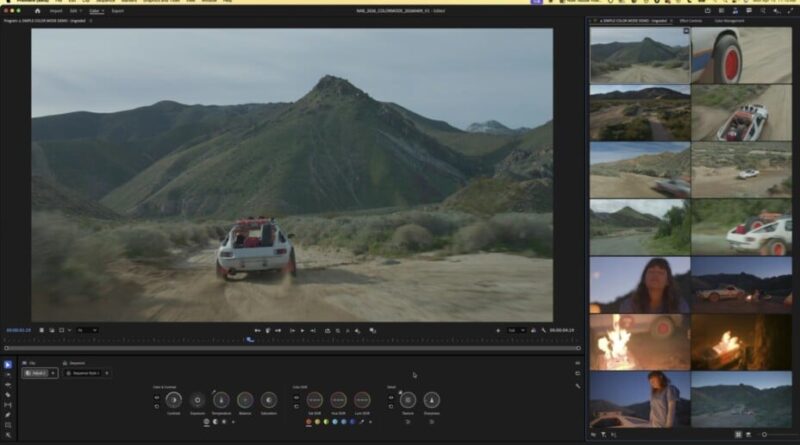
Task: Open the Full playback resolution dropdown
Action: tap(515, 331)
